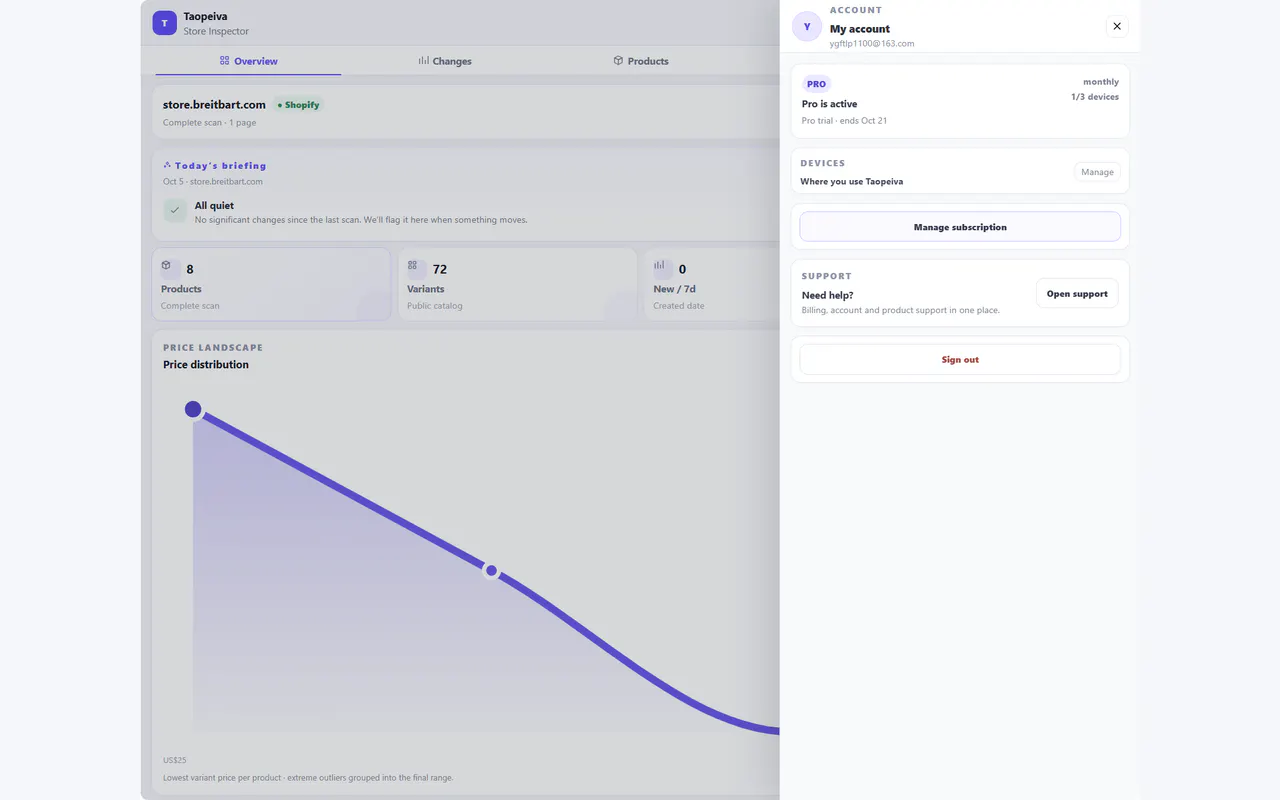1280x800 pixels.
Task: Close the My account panel
Action: [1117, 26]
